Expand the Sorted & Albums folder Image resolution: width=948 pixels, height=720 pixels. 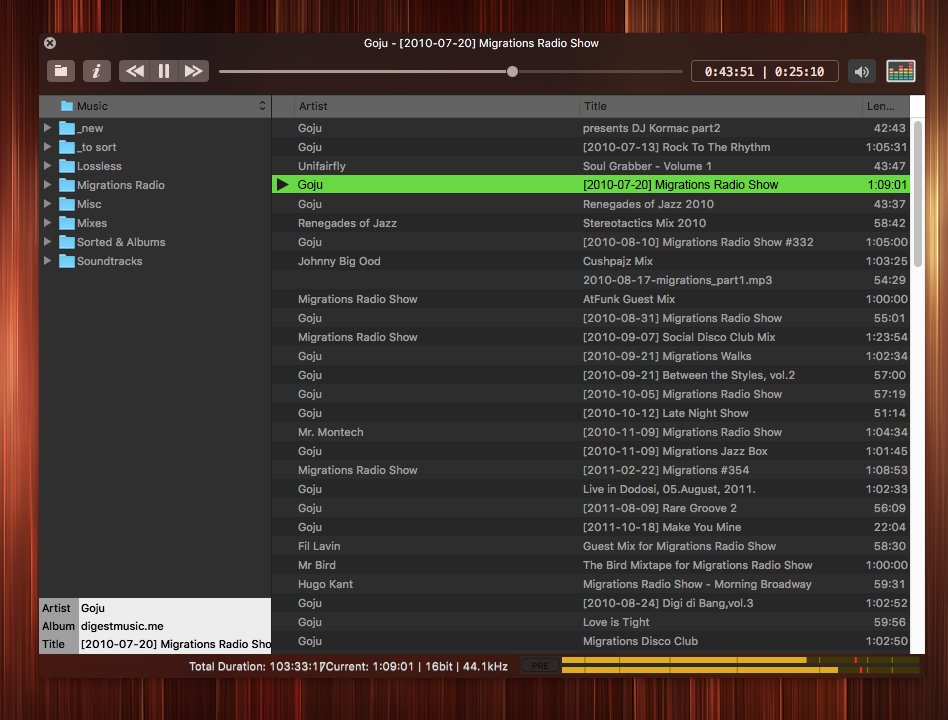tap(47, 242)
